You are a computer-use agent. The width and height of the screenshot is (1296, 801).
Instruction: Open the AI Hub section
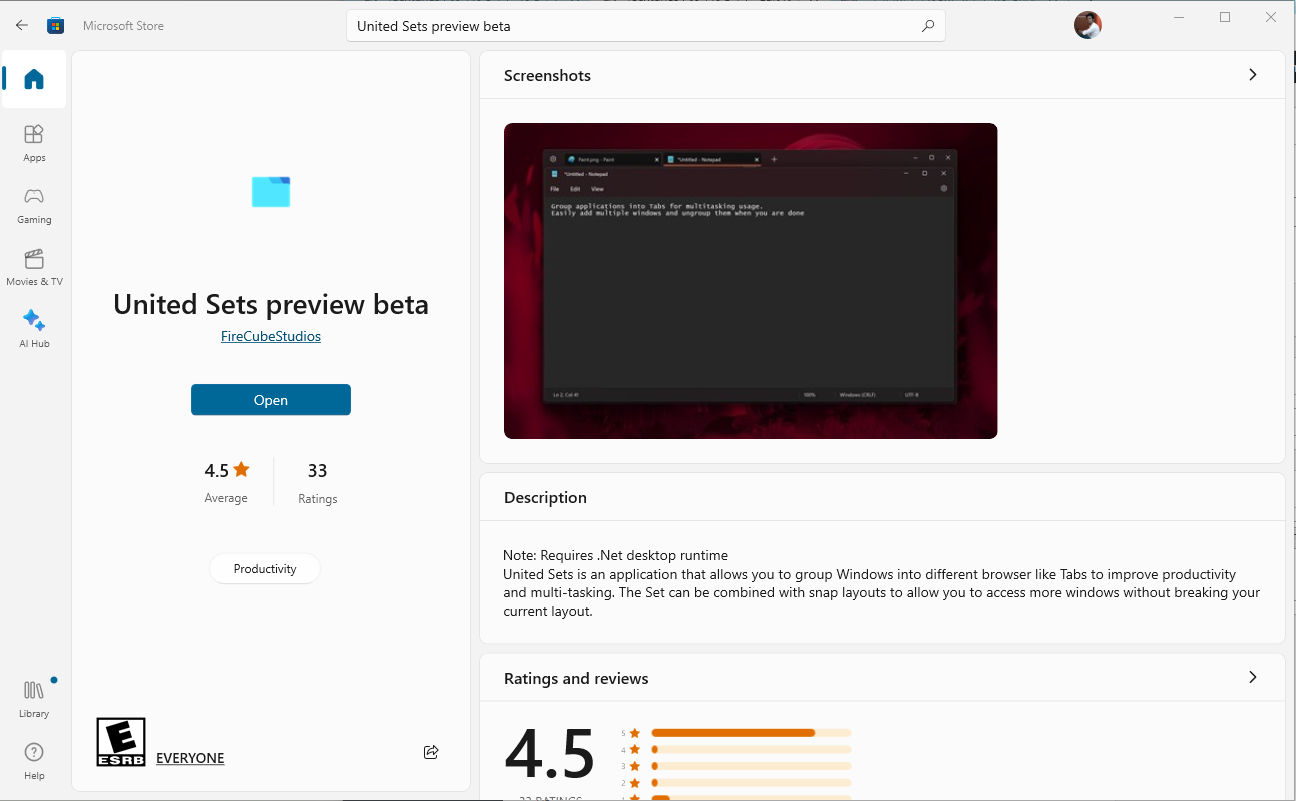click(34, 328)
